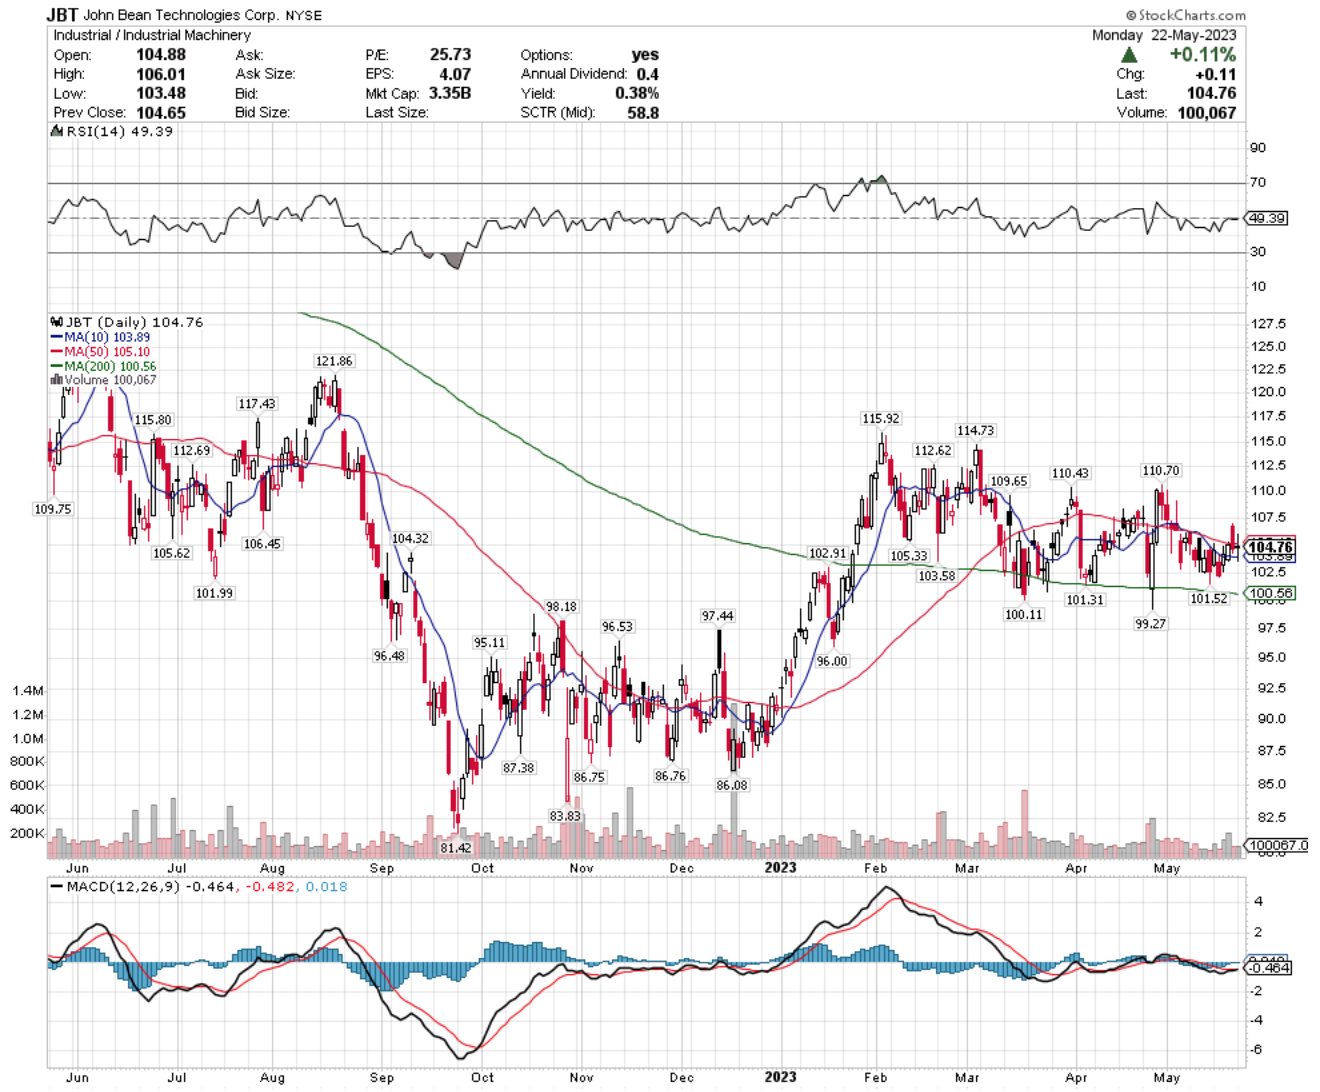Image resolution: width=1320 pixels, height=1092 pixels.
Task: Click the +0.11% percent change text
Action: point(1203,55)
